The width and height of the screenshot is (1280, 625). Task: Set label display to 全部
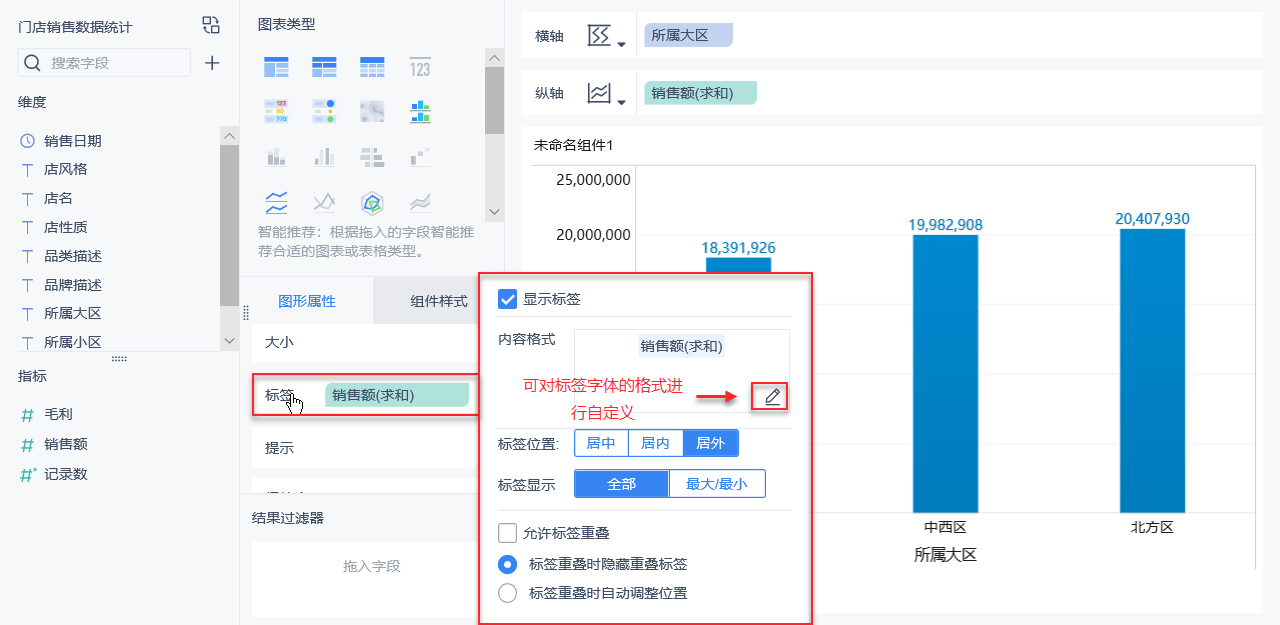coord(621,484)
